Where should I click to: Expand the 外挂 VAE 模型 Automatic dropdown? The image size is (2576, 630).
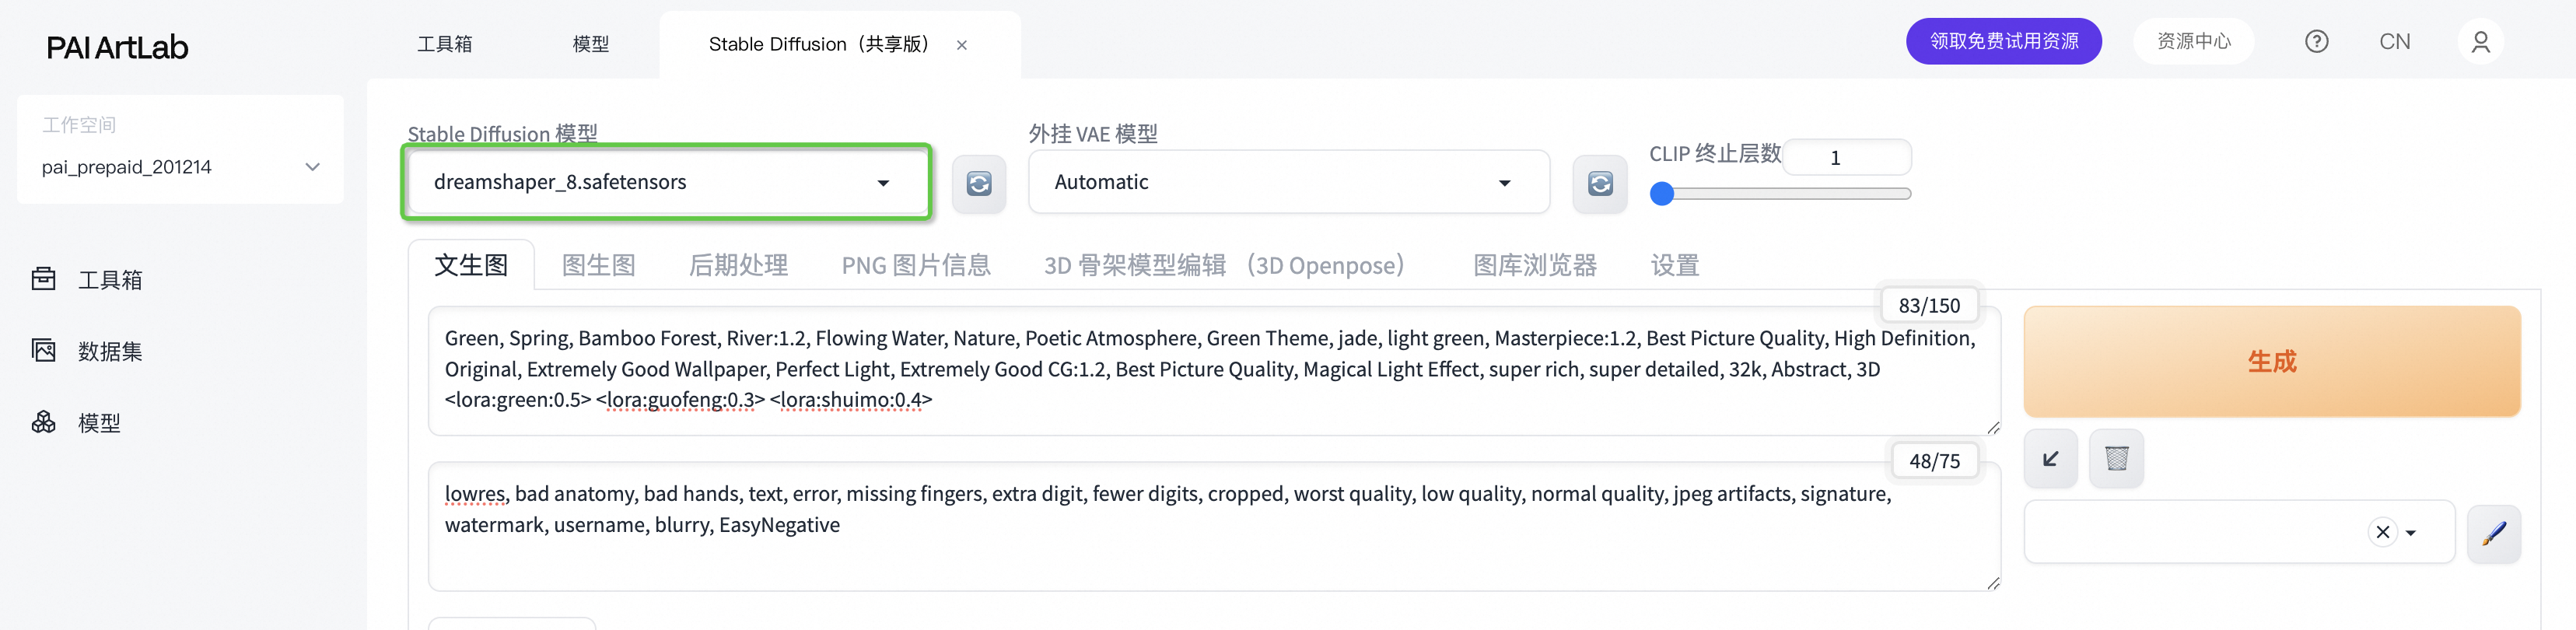[1288, 182]
